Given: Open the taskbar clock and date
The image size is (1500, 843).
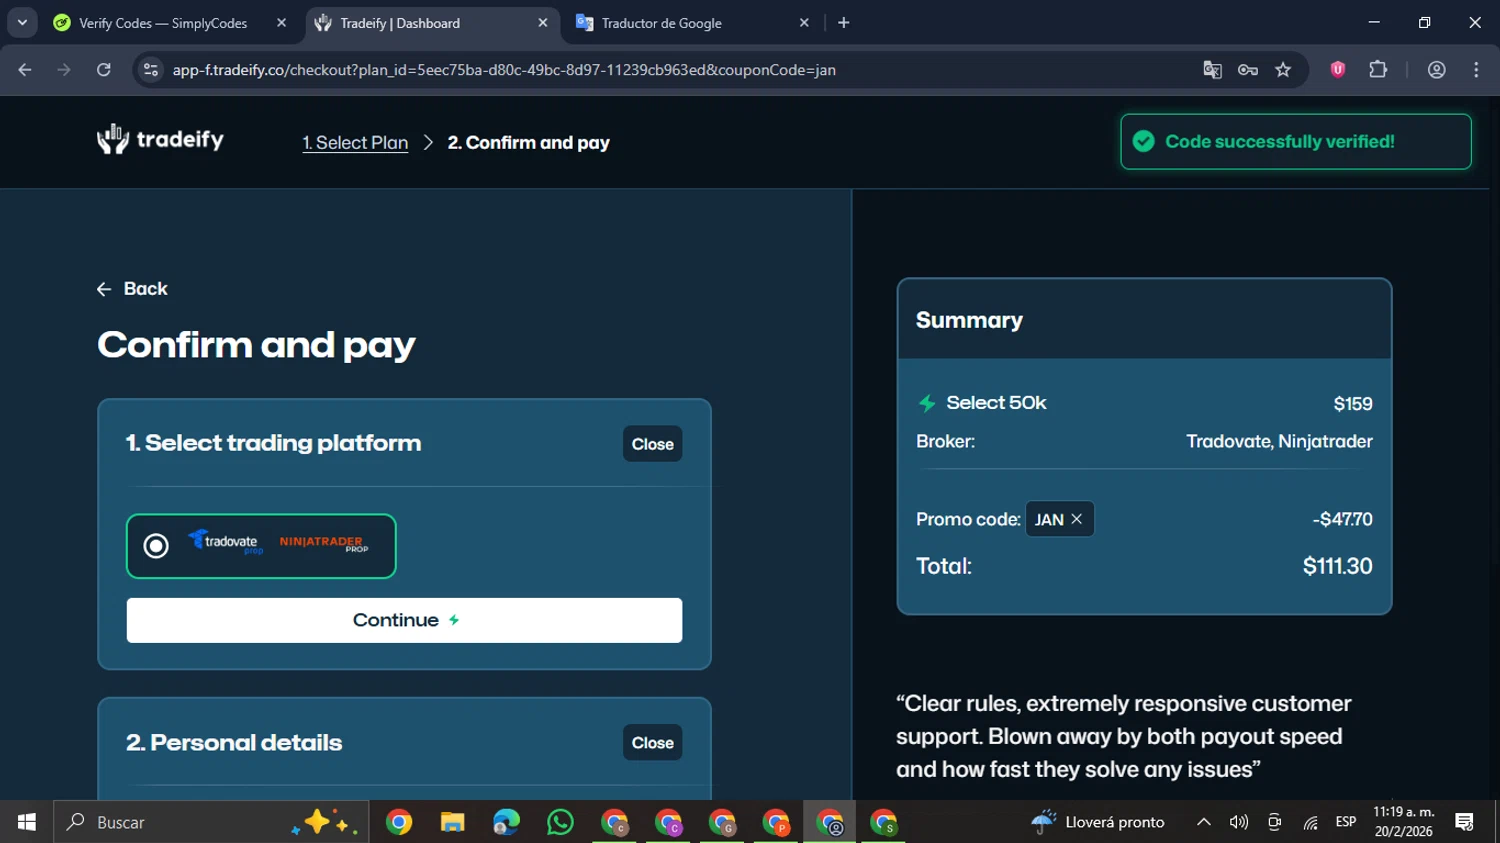Looking at the screenshot, I should coord(1404,822).
